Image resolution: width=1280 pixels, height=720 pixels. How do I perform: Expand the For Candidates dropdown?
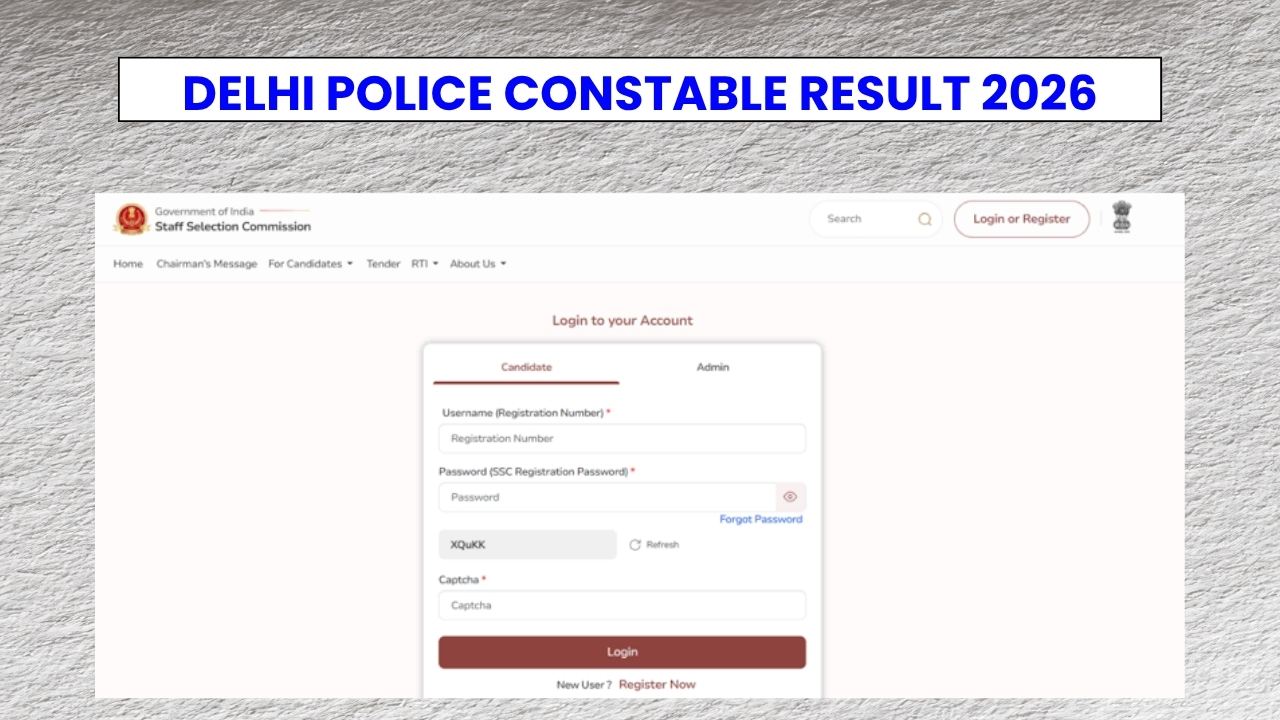[x=311, y=264]
